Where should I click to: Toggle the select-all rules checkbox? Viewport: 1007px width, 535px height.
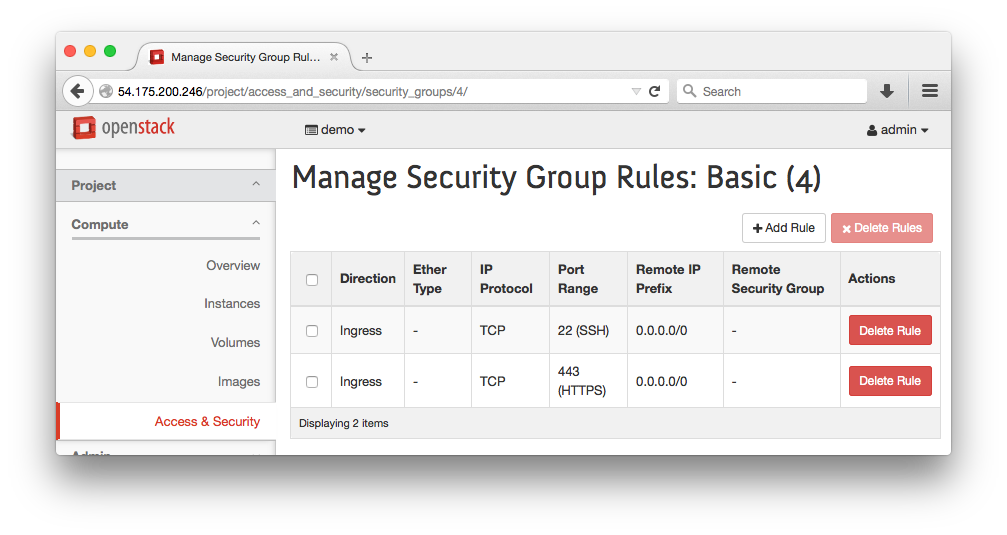(x=312, y=280)
